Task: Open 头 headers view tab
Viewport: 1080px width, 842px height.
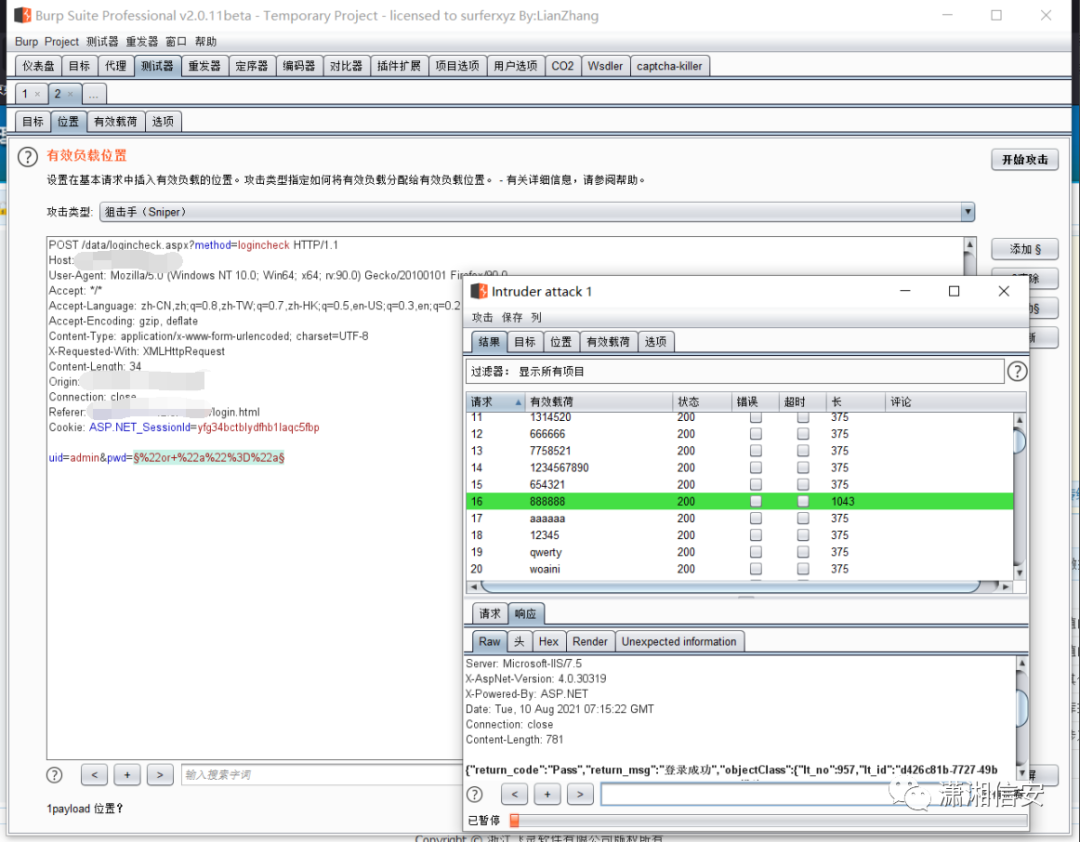Action: point(519,641)
